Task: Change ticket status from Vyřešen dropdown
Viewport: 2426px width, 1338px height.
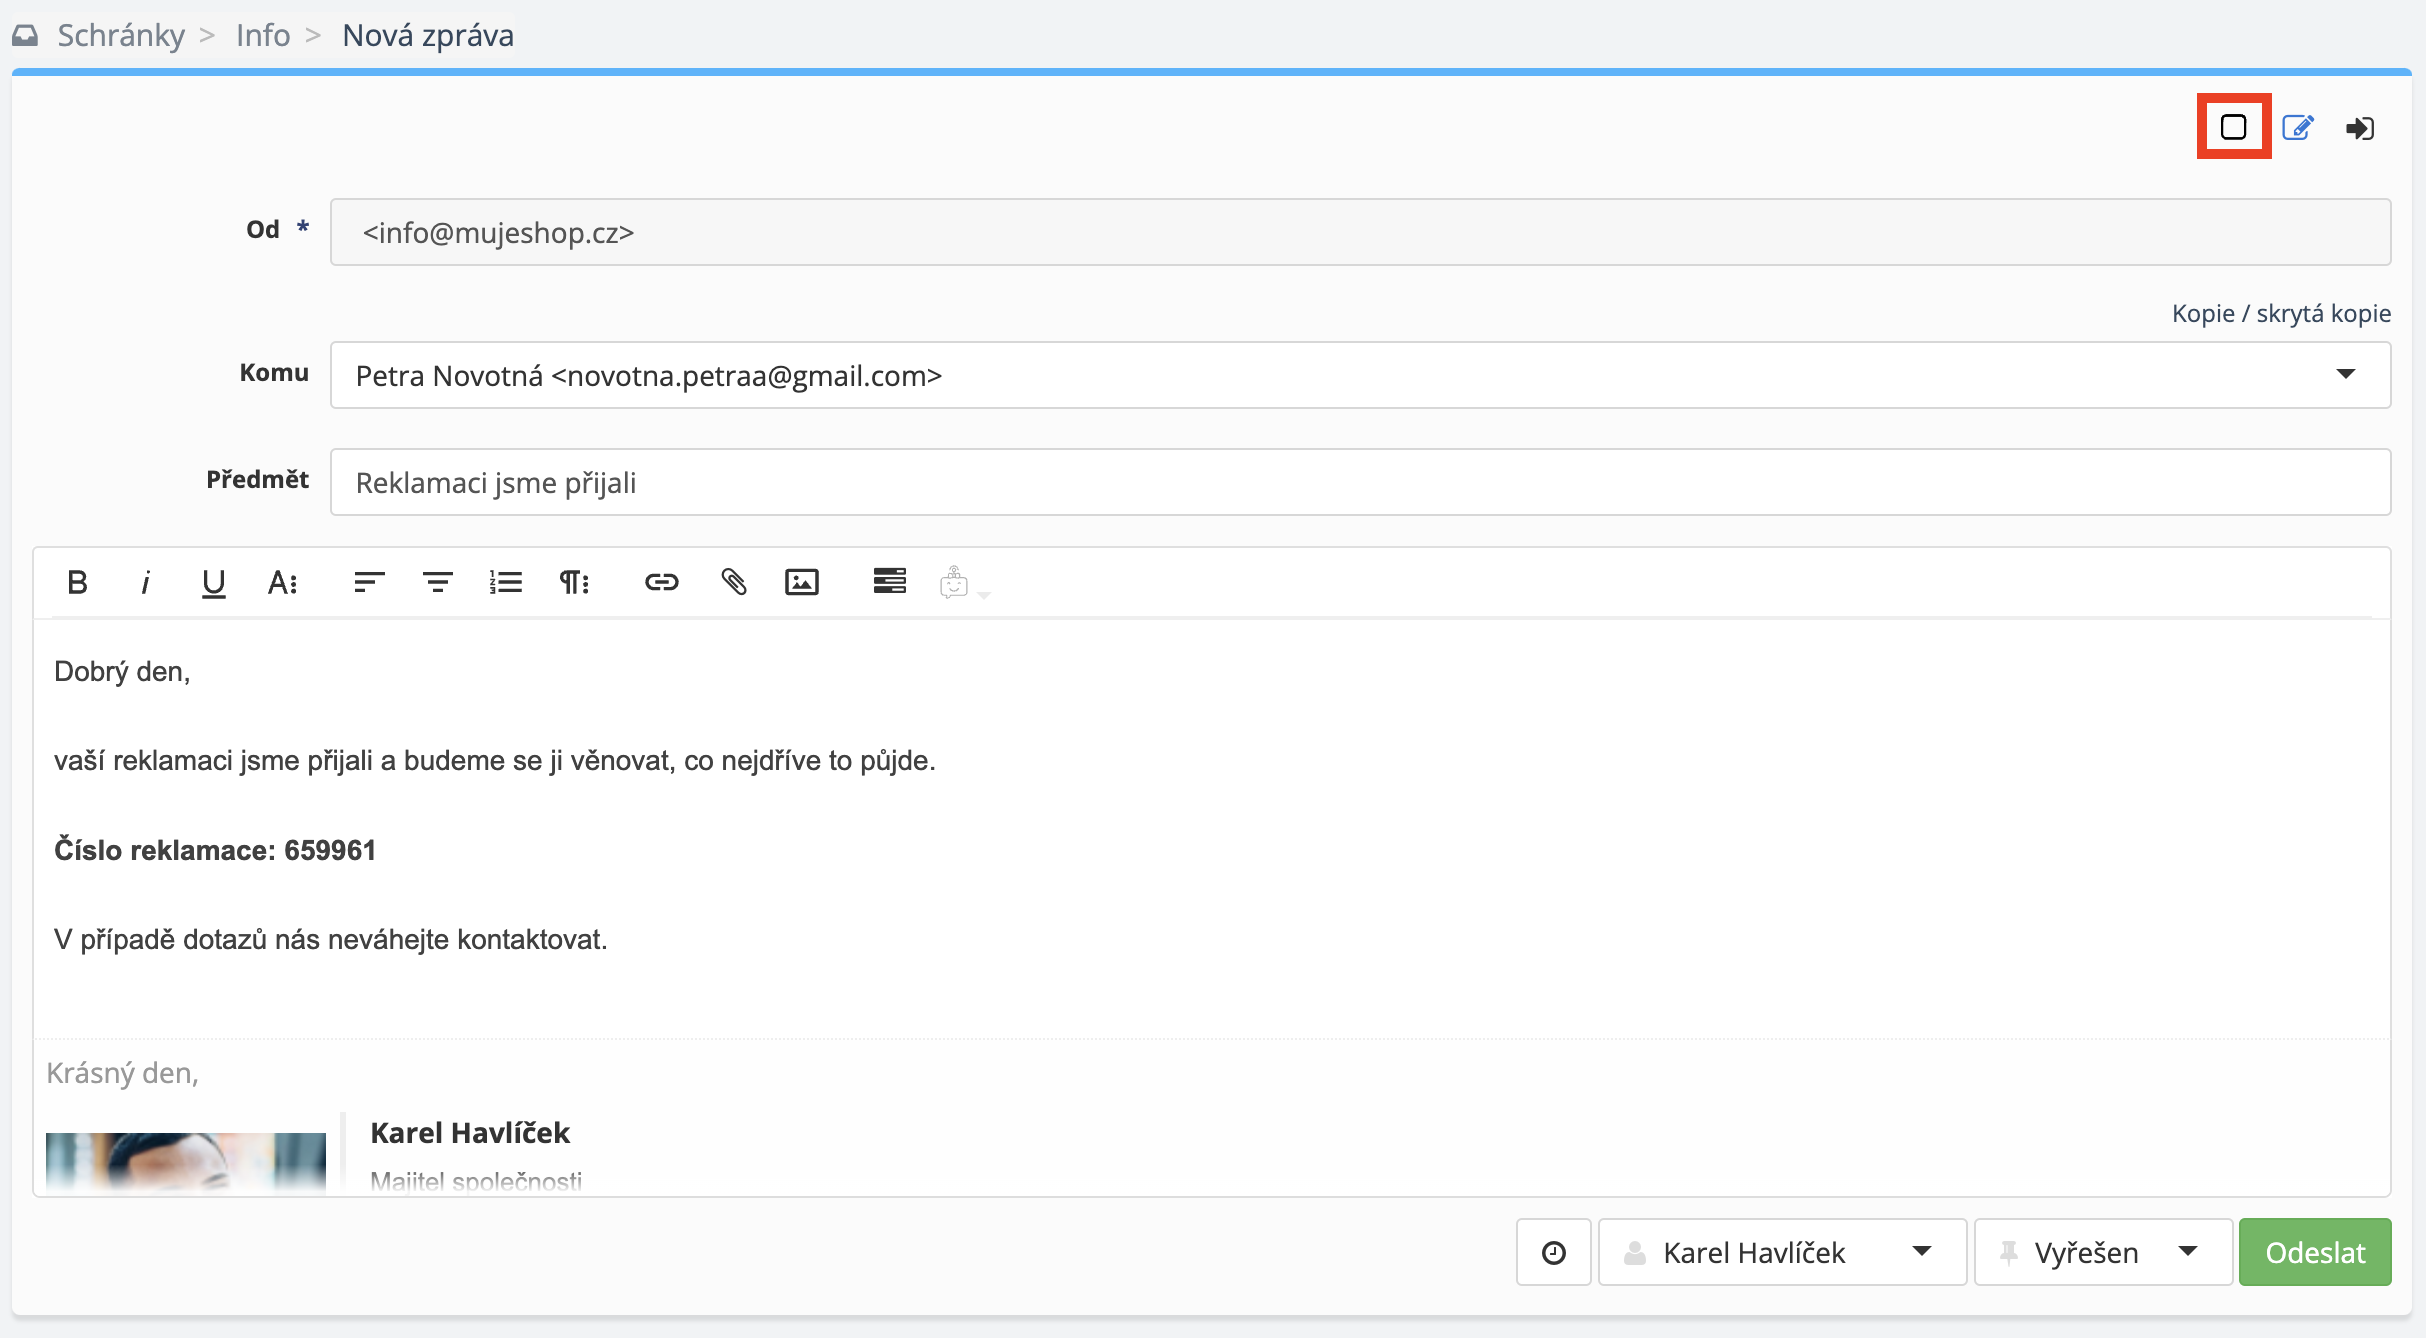Action: 2102,1252
